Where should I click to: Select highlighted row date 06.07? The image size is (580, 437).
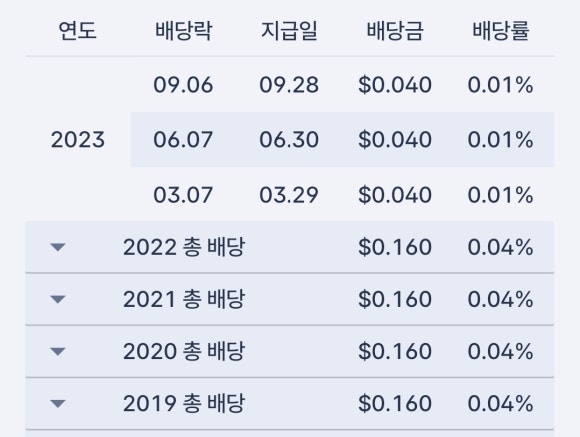click(x=183, y=140)
